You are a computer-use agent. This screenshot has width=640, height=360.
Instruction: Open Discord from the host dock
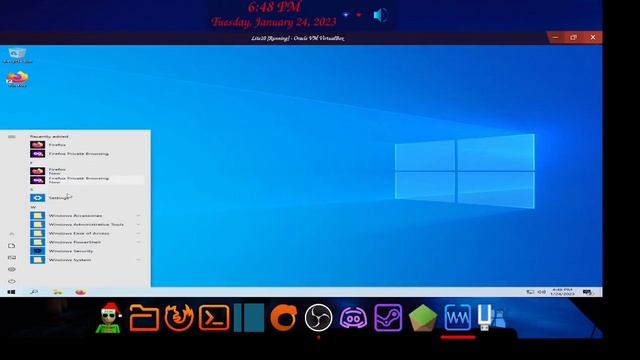[353, 318]
